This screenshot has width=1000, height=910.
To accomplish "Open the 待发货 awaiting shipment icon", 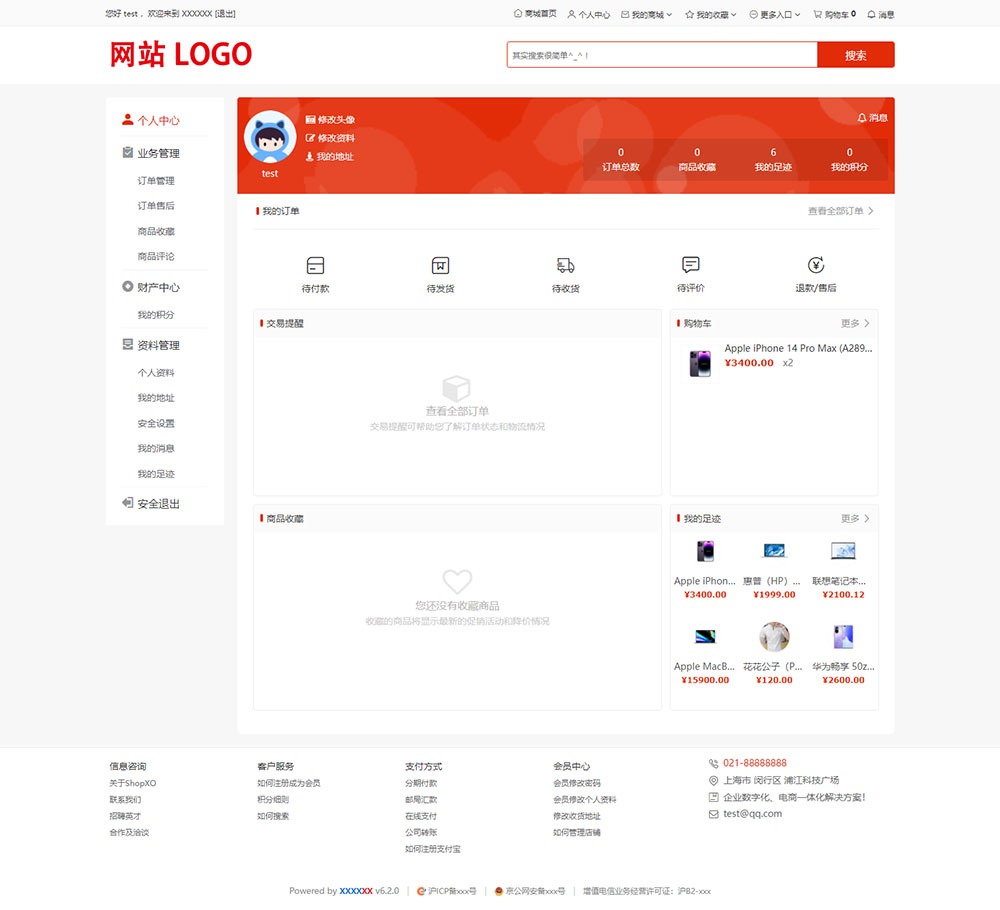I will click(440, 265).
